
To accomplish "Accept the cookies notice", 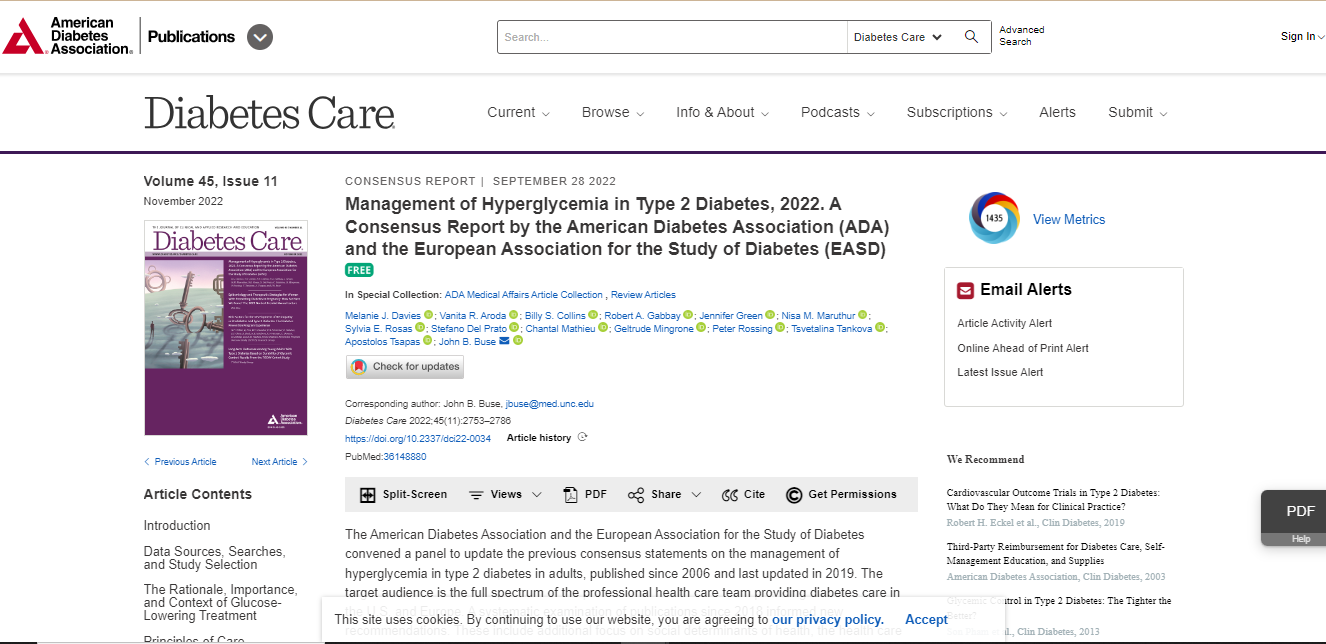I will click(926, 619).
